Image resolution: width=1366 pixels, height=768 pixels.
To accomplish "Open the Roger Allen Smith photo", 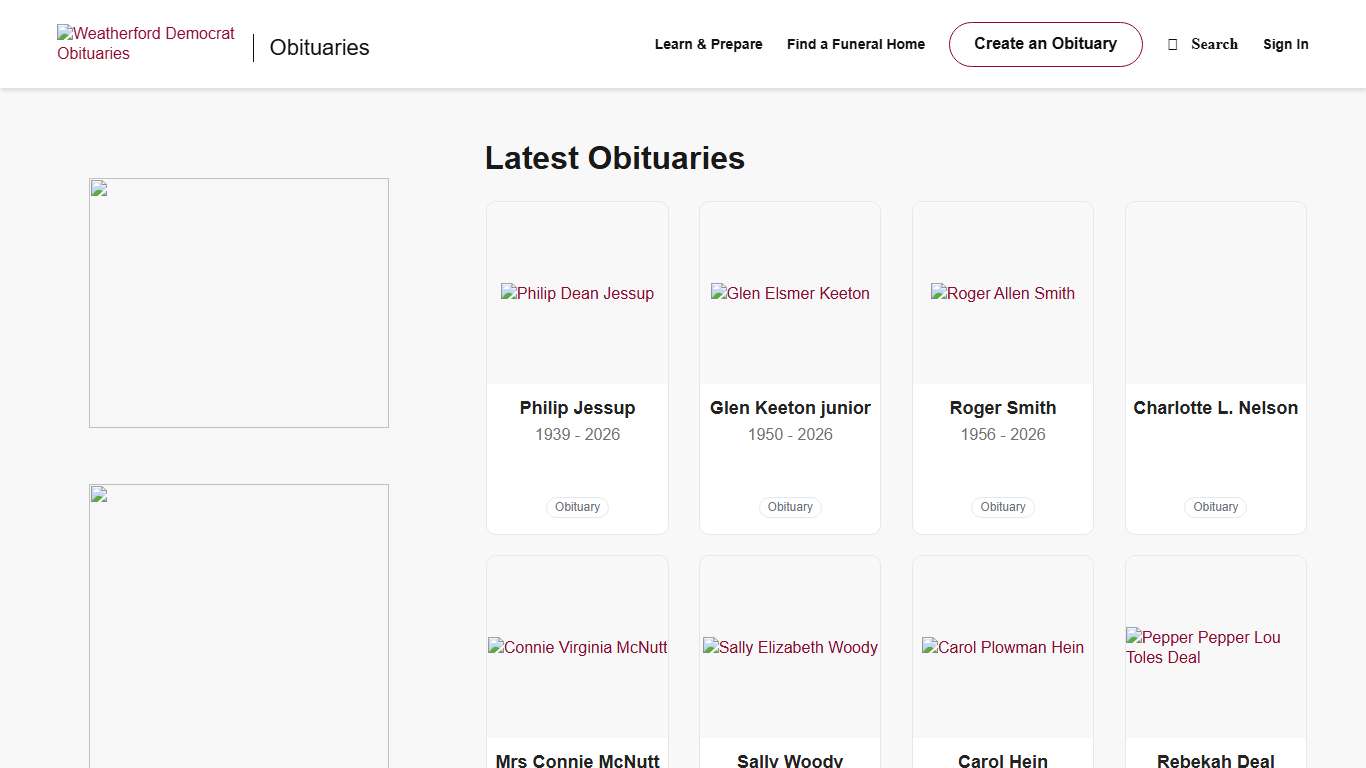I will click(x=1002, y=293).
